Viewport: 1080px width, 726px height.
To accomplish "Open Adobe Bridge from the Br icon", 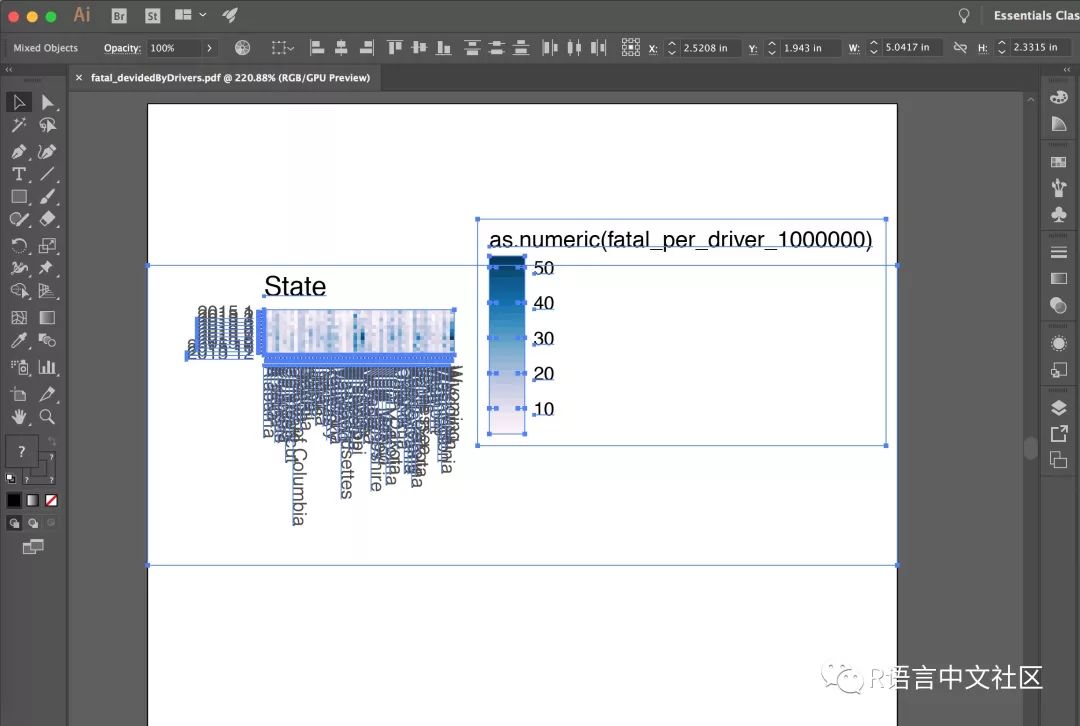I will pos(119,15).
